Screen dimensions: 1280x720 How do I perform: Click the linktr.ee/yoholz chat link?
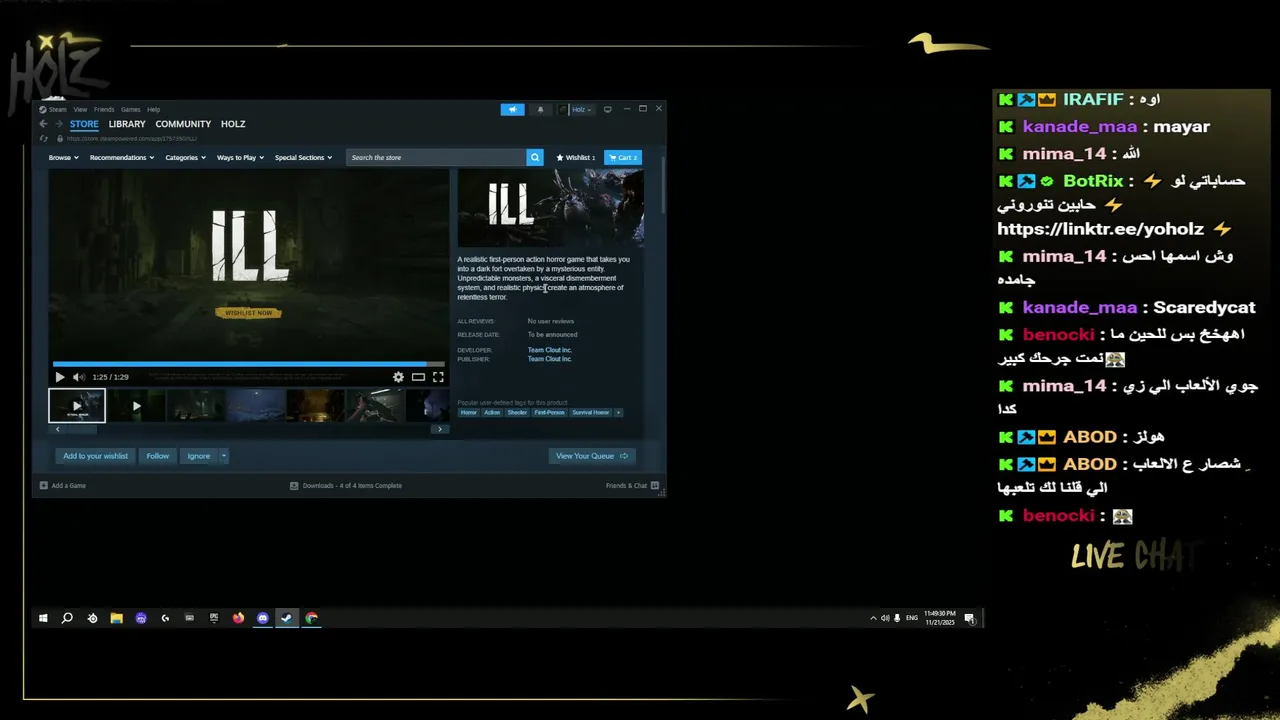1100,229
